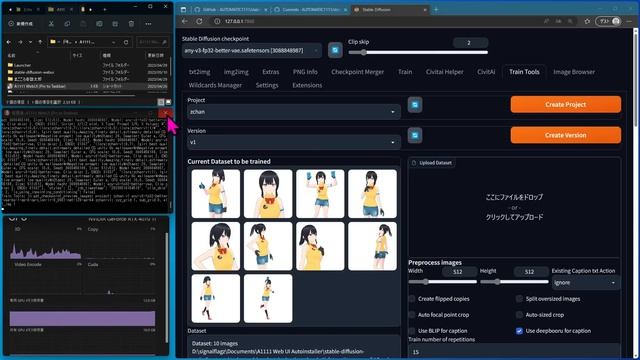Adjust the Height slider
640x360 pixels.
pyautogui.click(x=514, y=282)
